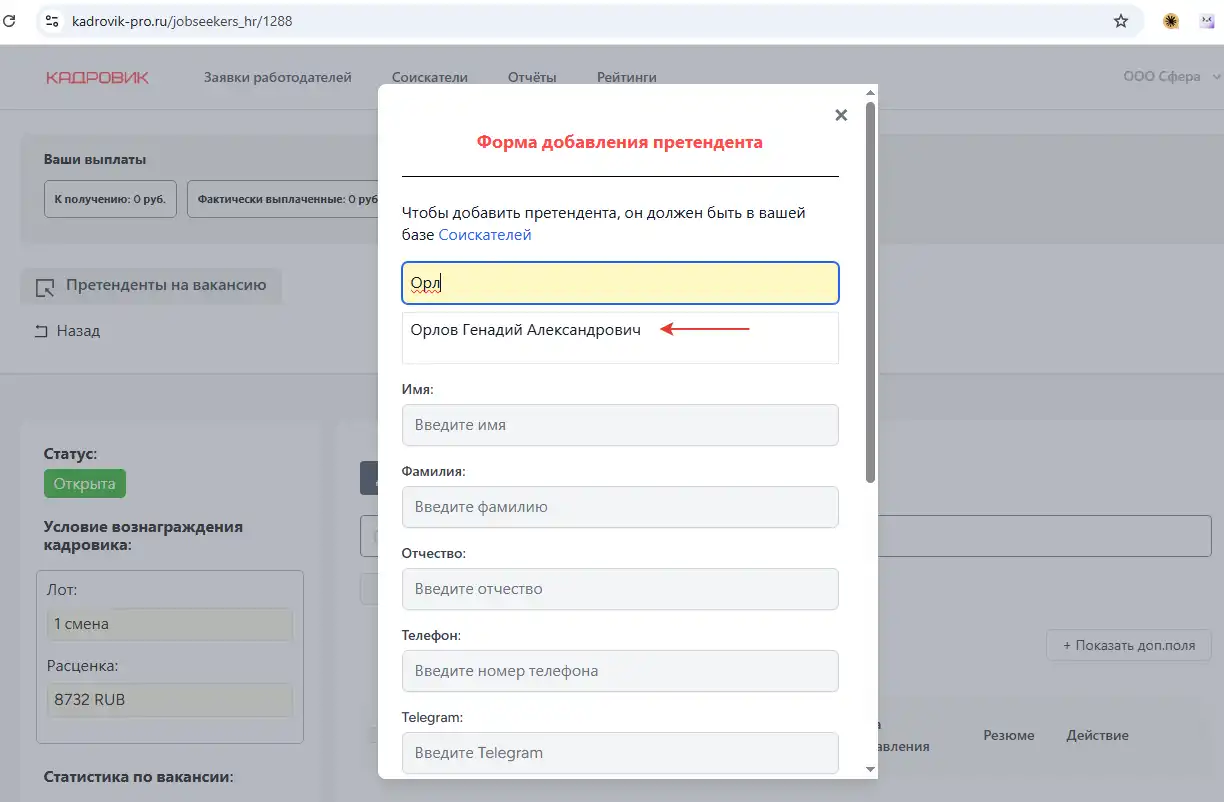The height and width of the screenshot is (802, 1224).
Task: Click the applicant search field containing Орл
Action: (x=620, y=283)
